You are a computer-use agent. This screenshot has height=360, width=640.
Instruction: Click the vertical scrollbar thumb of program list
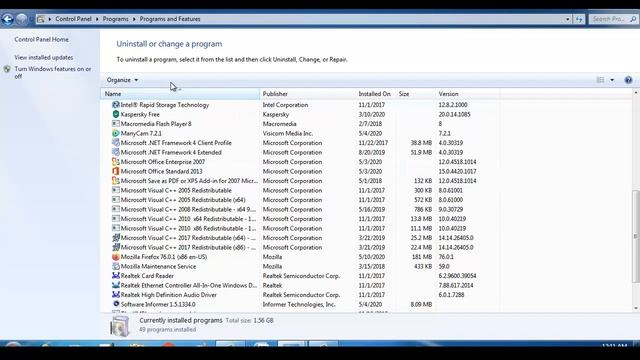click(x=636, y=236)
